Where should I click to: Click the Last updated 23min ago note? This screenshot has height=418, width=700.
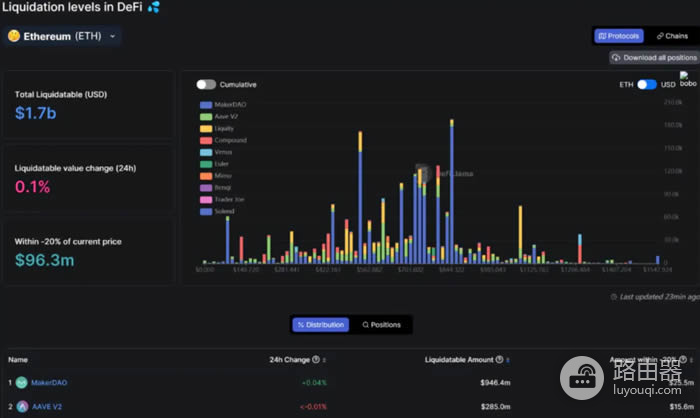655,297
